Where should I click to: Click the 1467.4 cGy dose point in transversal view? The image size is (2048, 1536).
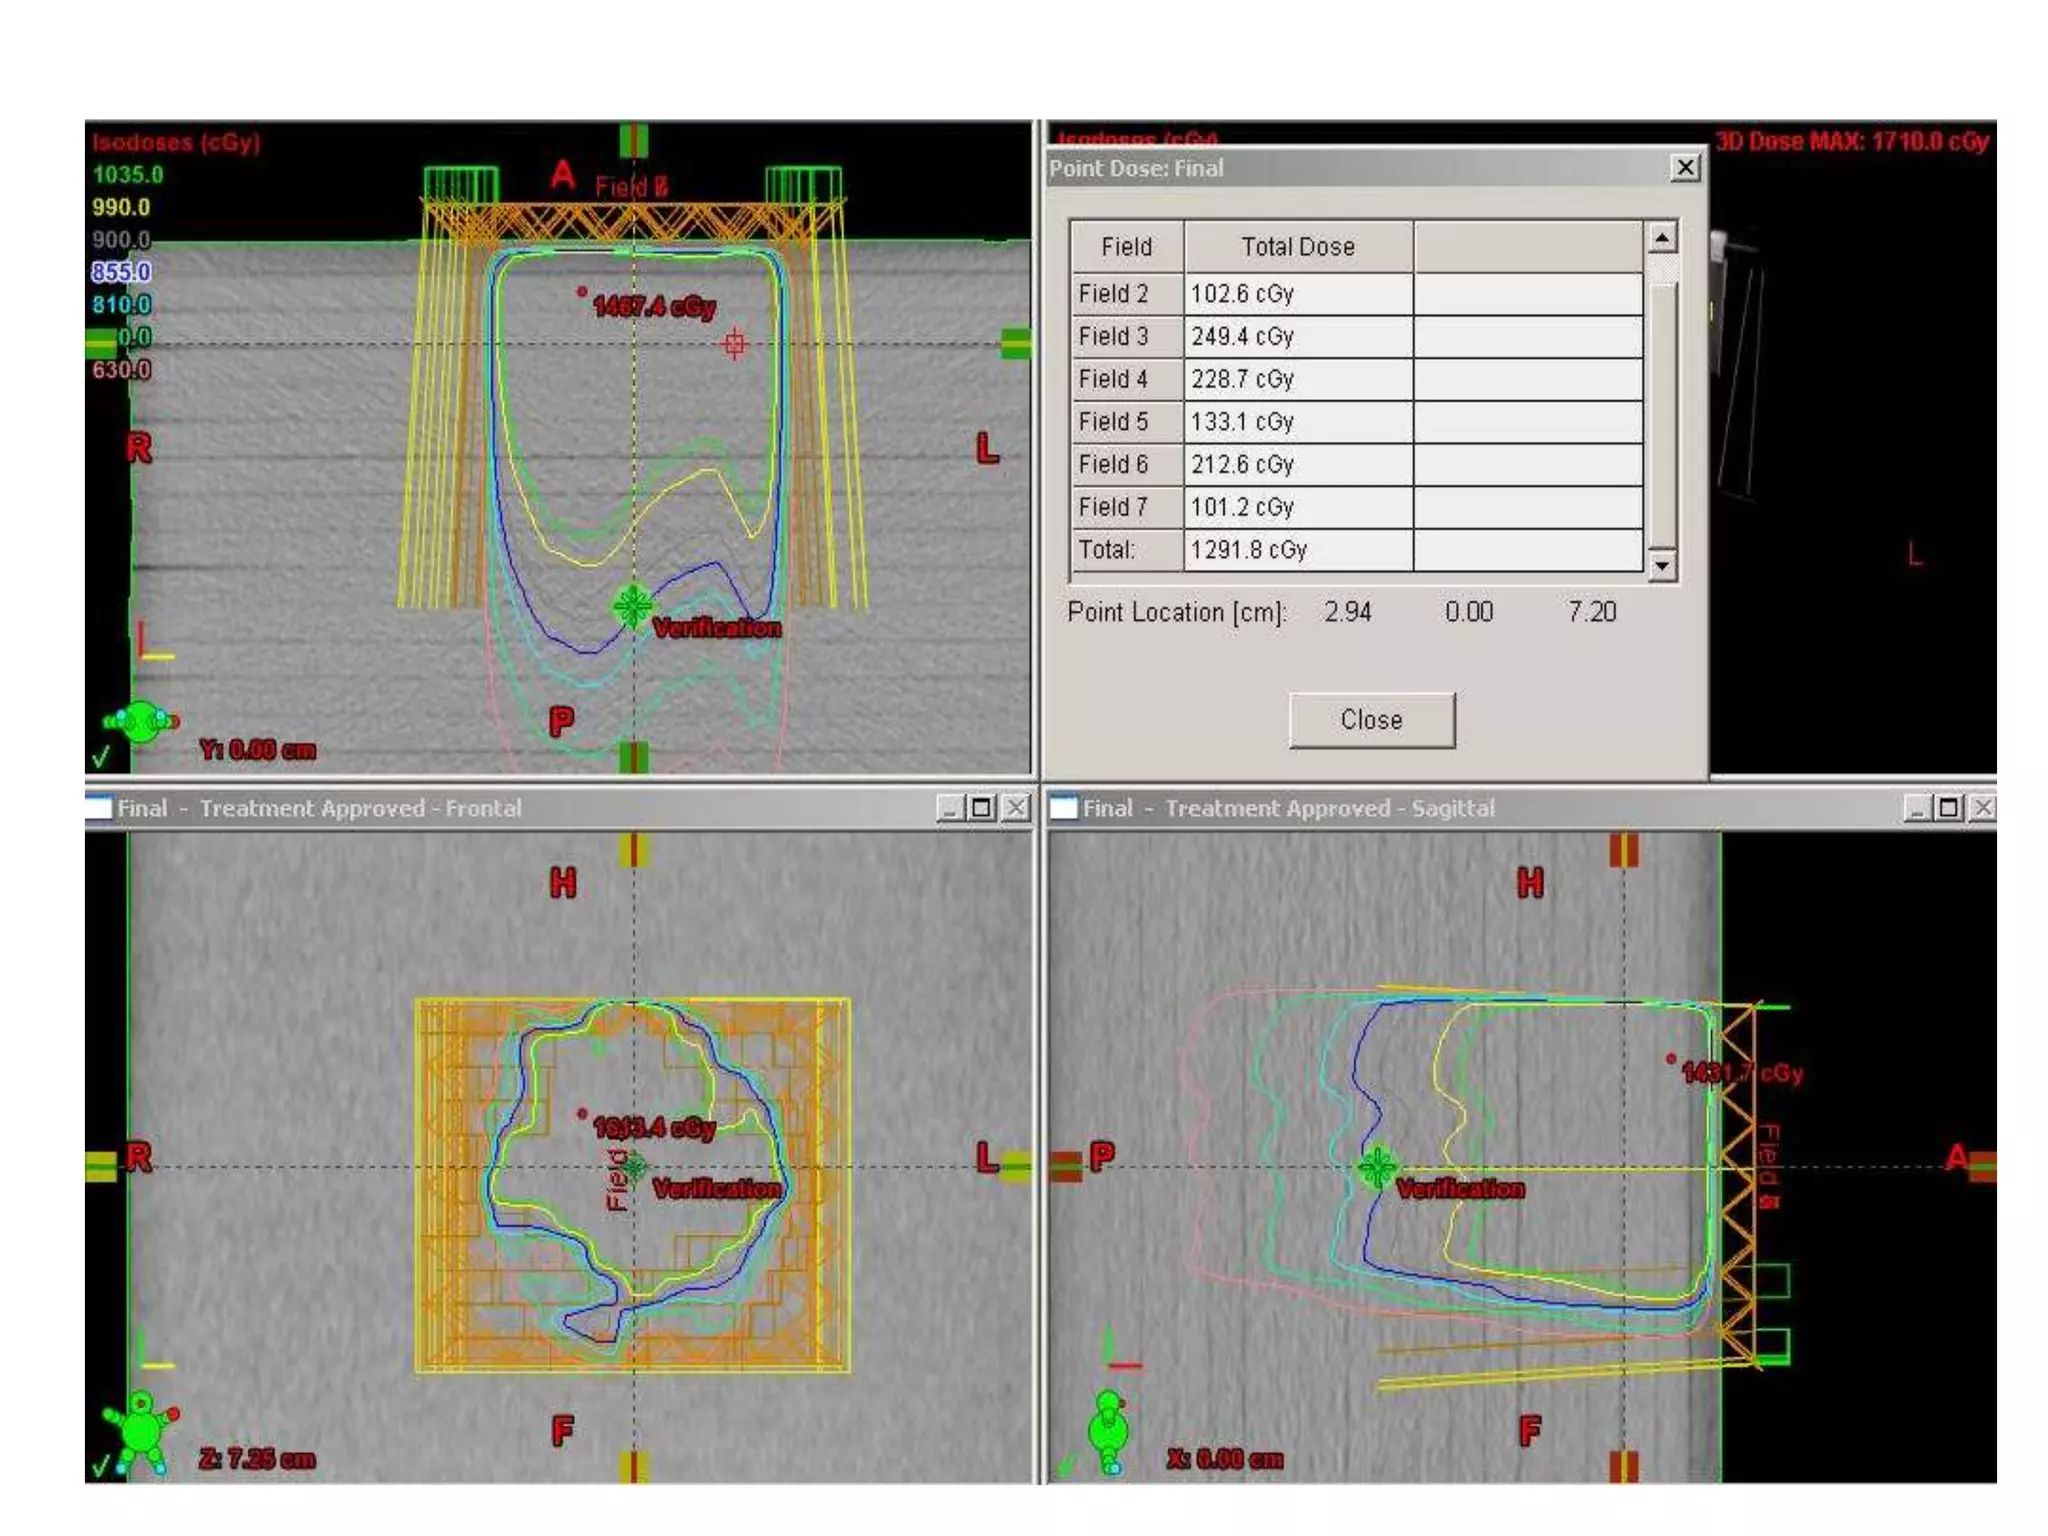(x=582, y=292)
